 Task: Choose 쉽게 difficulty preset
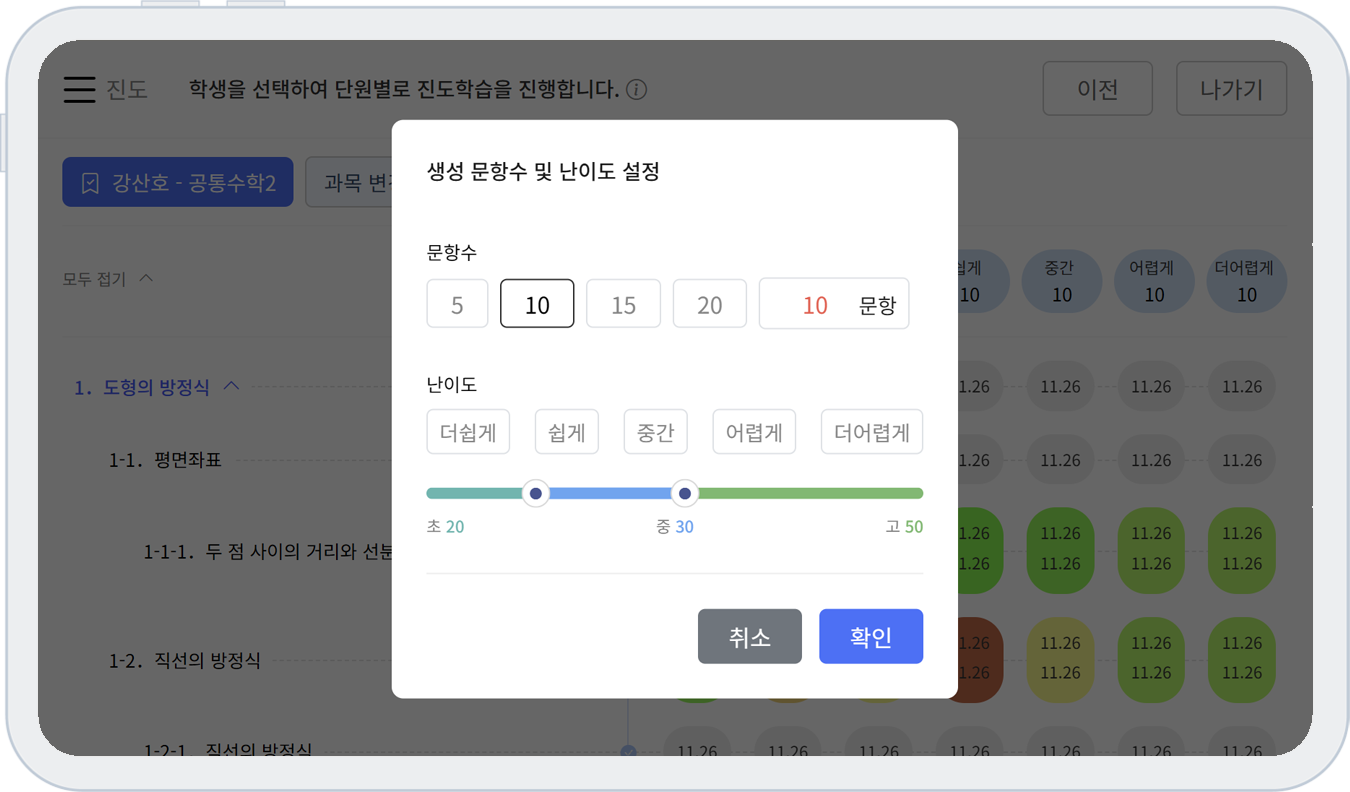566,433
